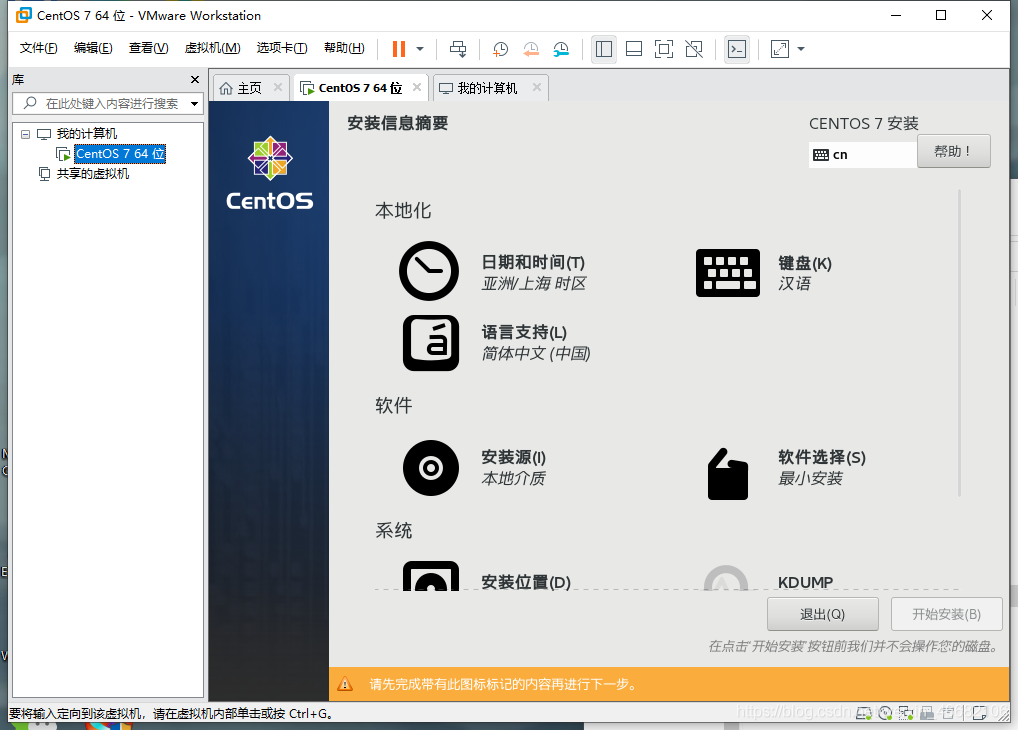The width and height of the screenshot is (1018, 730).
Task: Collapse the 我的计算机 tree node
Action: point(25,134)
